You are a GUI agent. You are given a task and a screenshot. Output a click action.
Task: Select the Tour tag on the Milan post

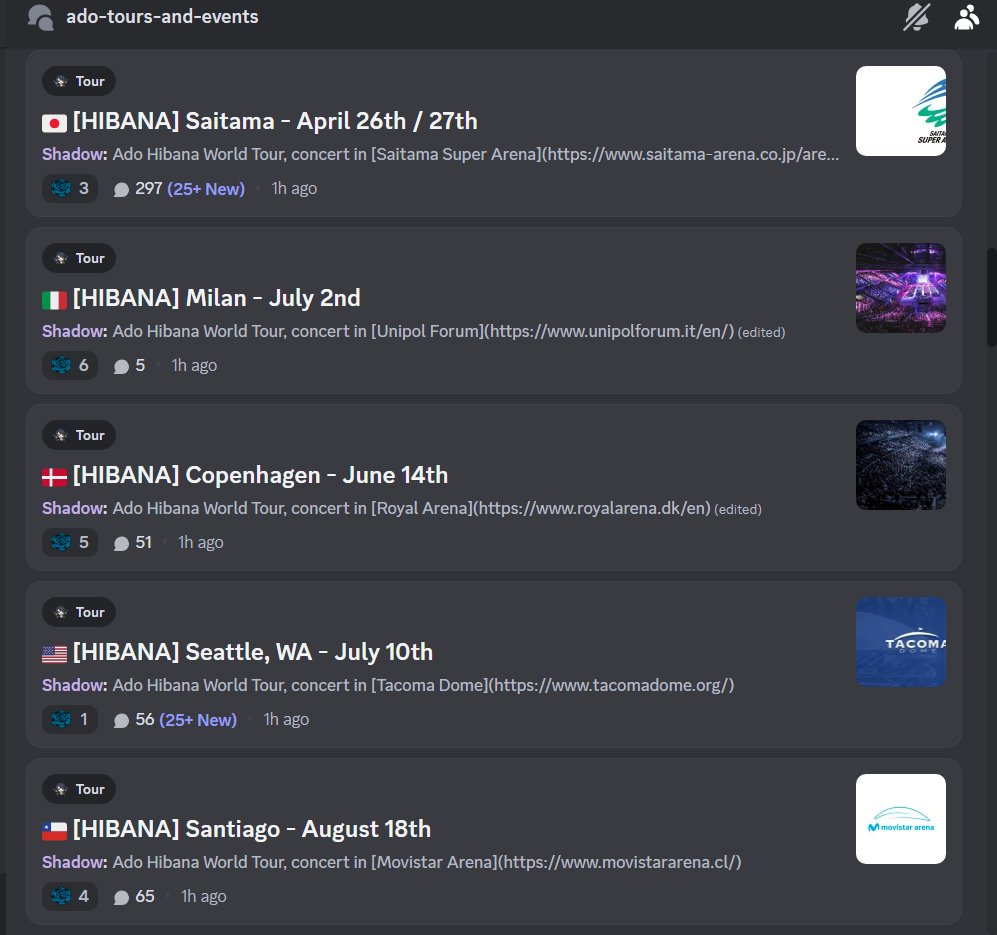[x=78, y=258]
